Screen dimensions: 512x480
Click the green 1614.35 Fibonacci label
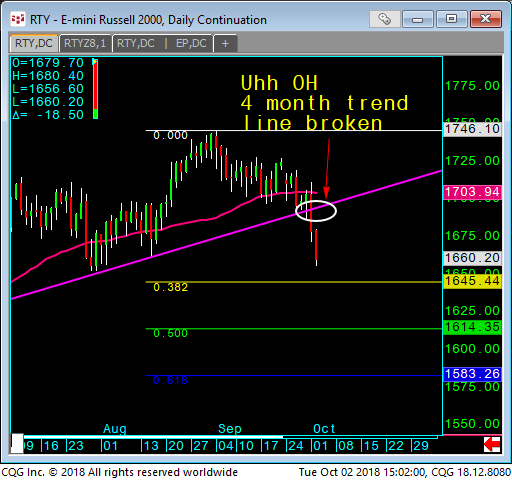pyautogui.click(x=472, y=327)
